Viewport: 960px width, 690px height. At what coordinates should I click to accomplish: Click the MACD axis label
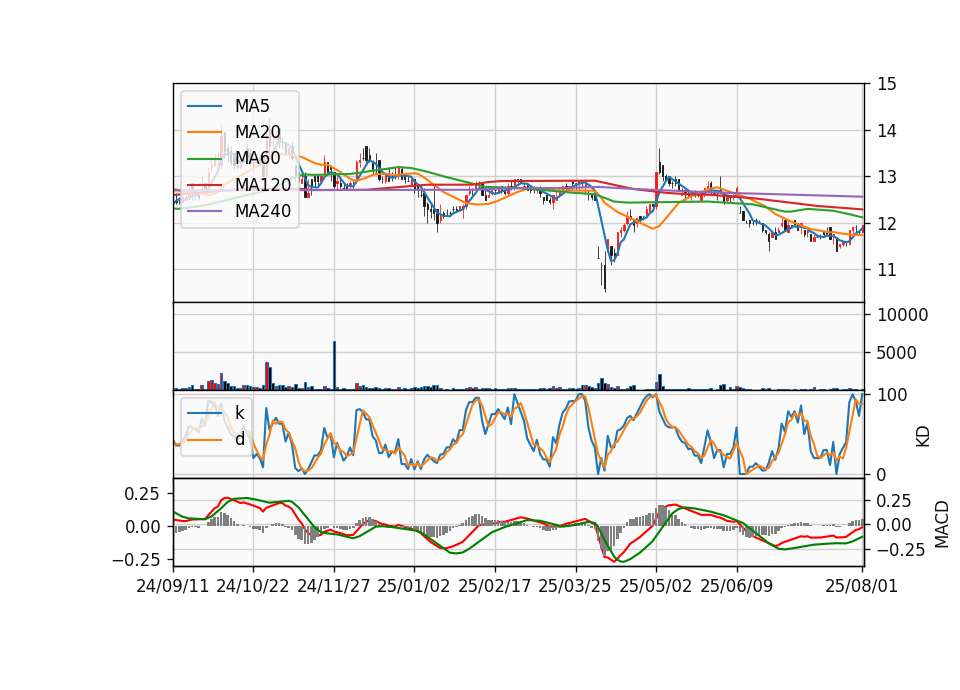942,524
